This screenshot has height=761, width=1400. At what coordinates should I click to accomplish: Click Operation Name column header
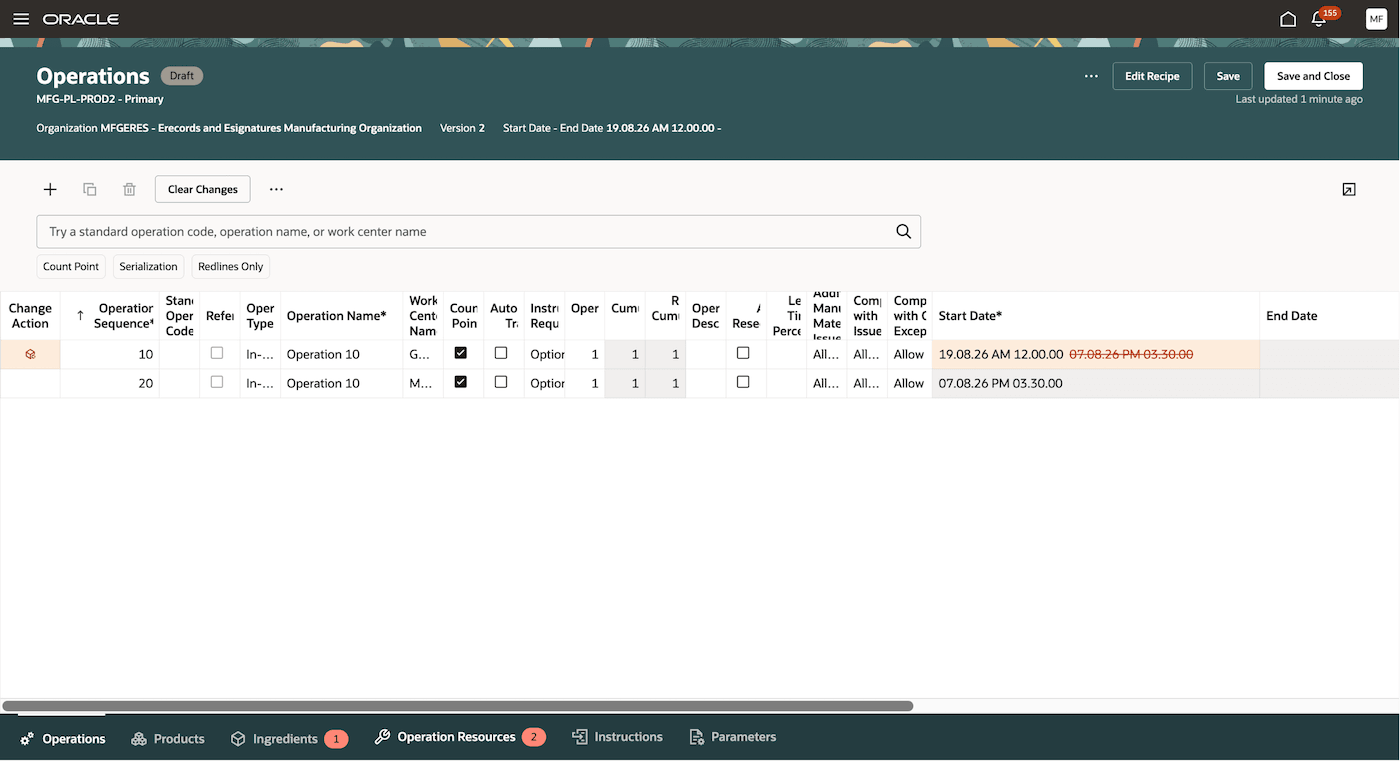click(x=342, y=315)
